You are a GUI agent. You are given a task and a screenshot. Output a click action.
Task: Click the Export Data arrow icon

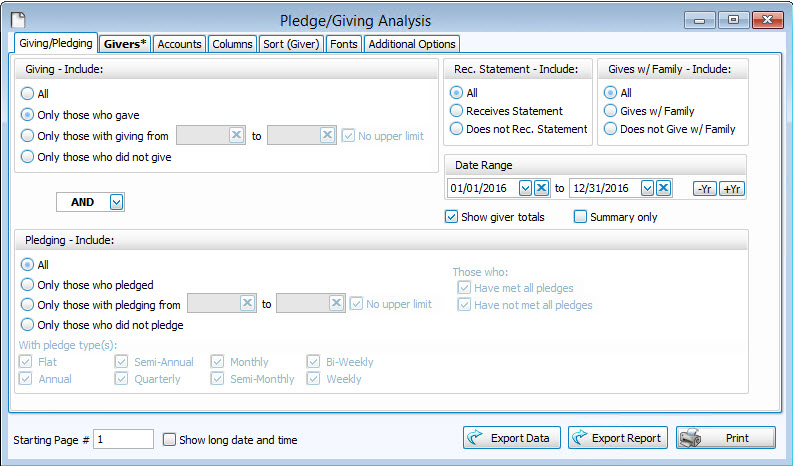[477, 438]
